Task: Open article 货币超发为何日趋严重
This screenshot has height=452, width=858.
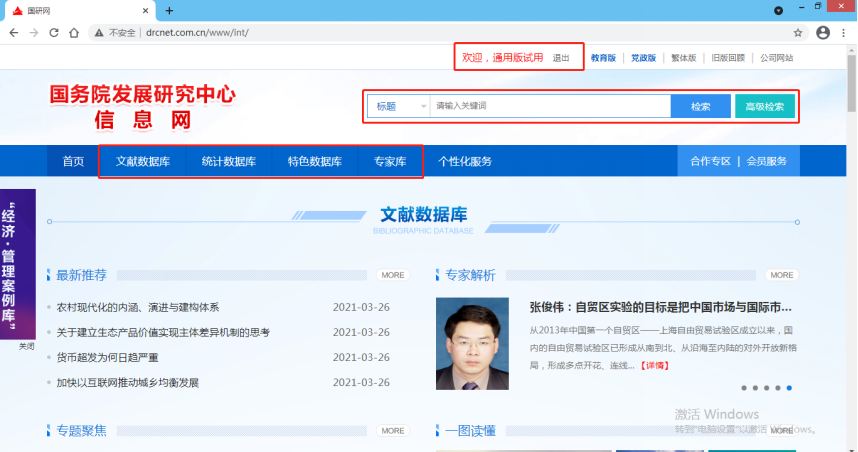Action: [x=107, y=357]
